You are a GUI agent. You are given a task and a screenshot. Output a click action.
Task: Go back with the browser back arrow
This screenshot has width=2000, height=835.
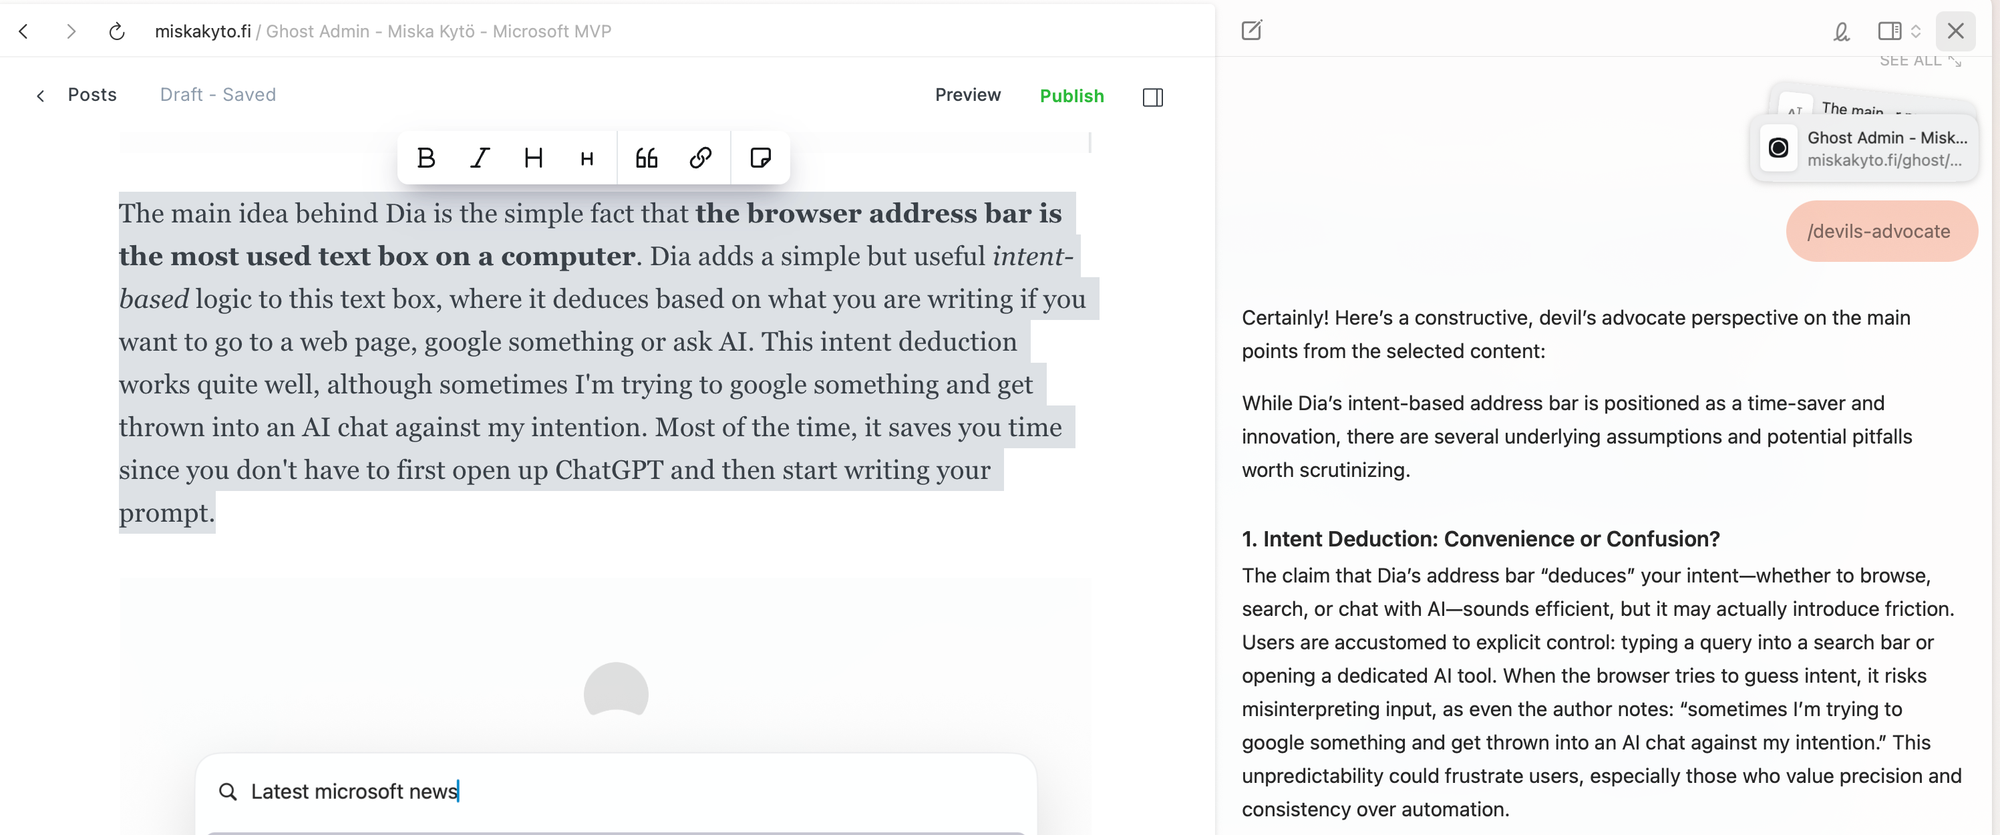[24, 31]
